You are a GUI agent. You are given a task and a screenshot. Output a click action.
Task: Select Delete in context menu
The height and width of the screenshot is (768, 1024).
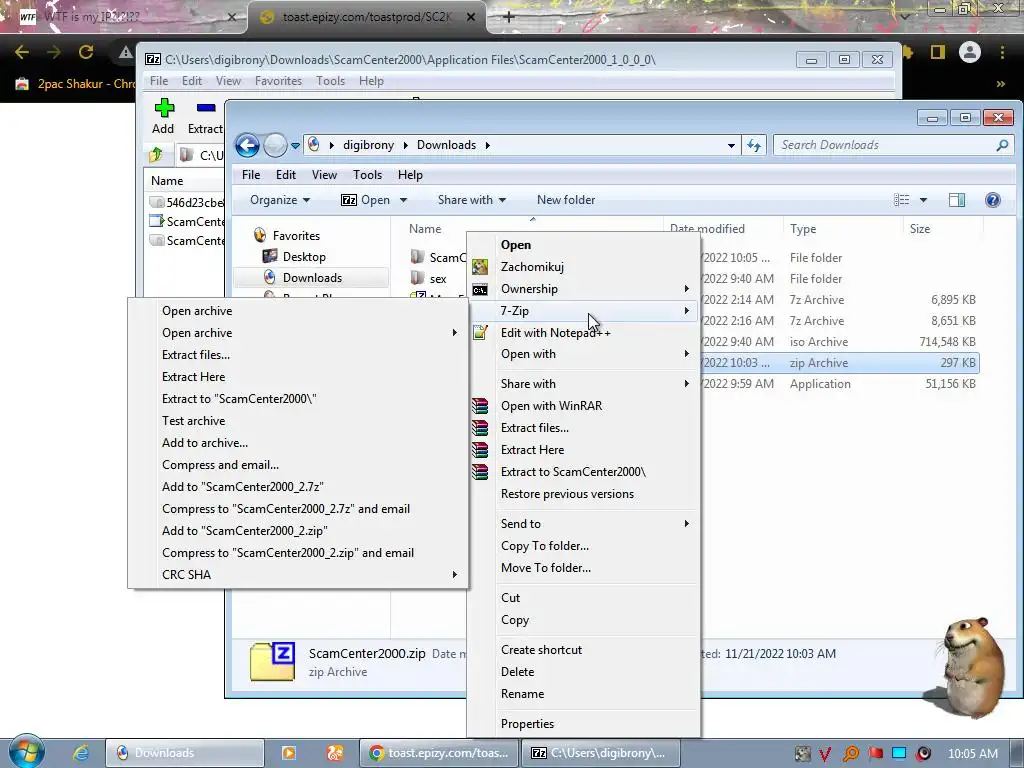517,671
